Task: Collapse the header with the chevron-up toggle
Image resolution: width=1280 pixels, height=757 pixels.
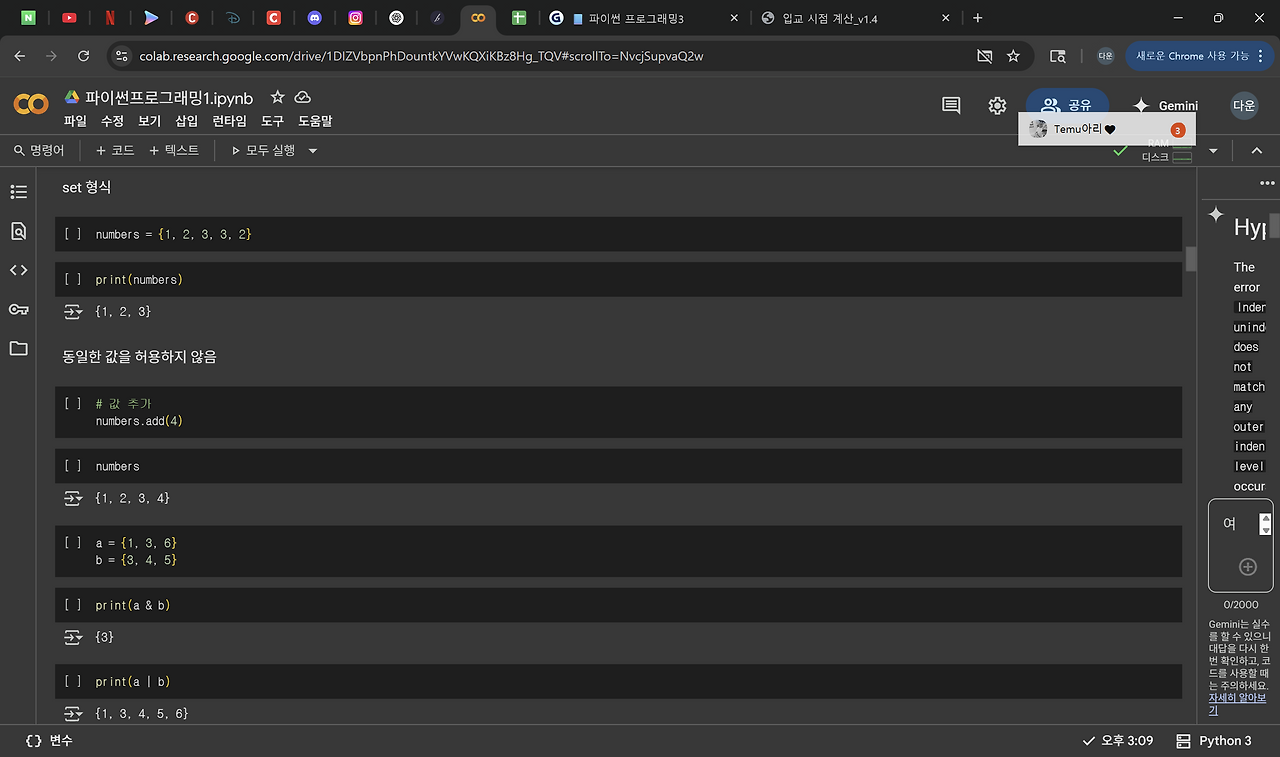Action: point(1257,151)
